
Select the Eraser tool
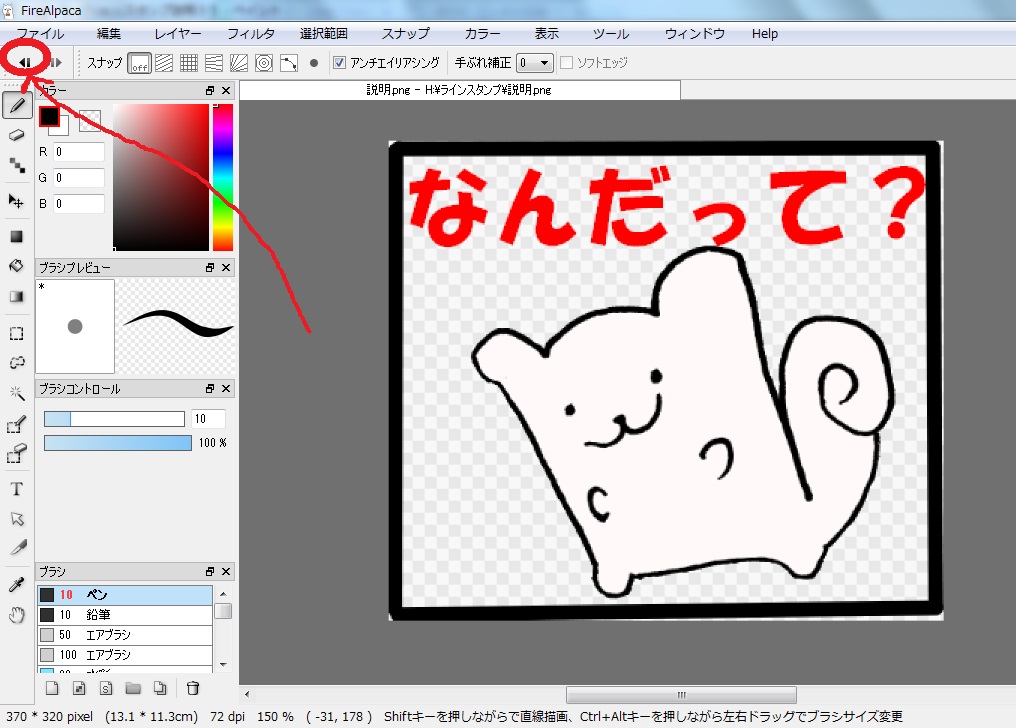pos(17,135)
